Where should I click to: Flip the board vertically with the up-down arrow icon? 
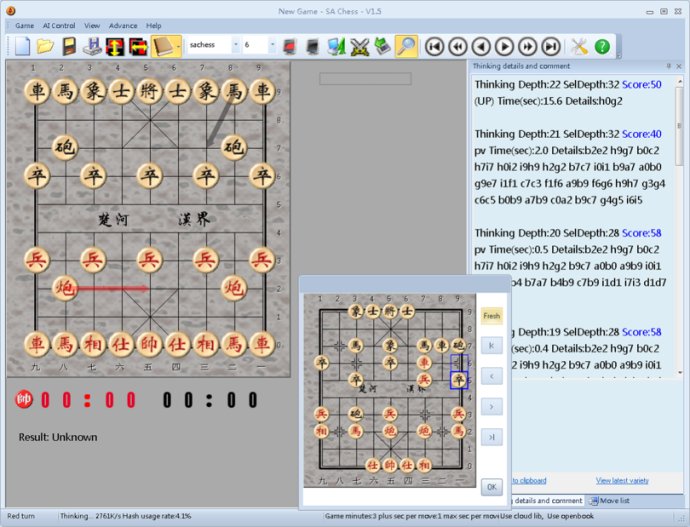pos(115,46)
